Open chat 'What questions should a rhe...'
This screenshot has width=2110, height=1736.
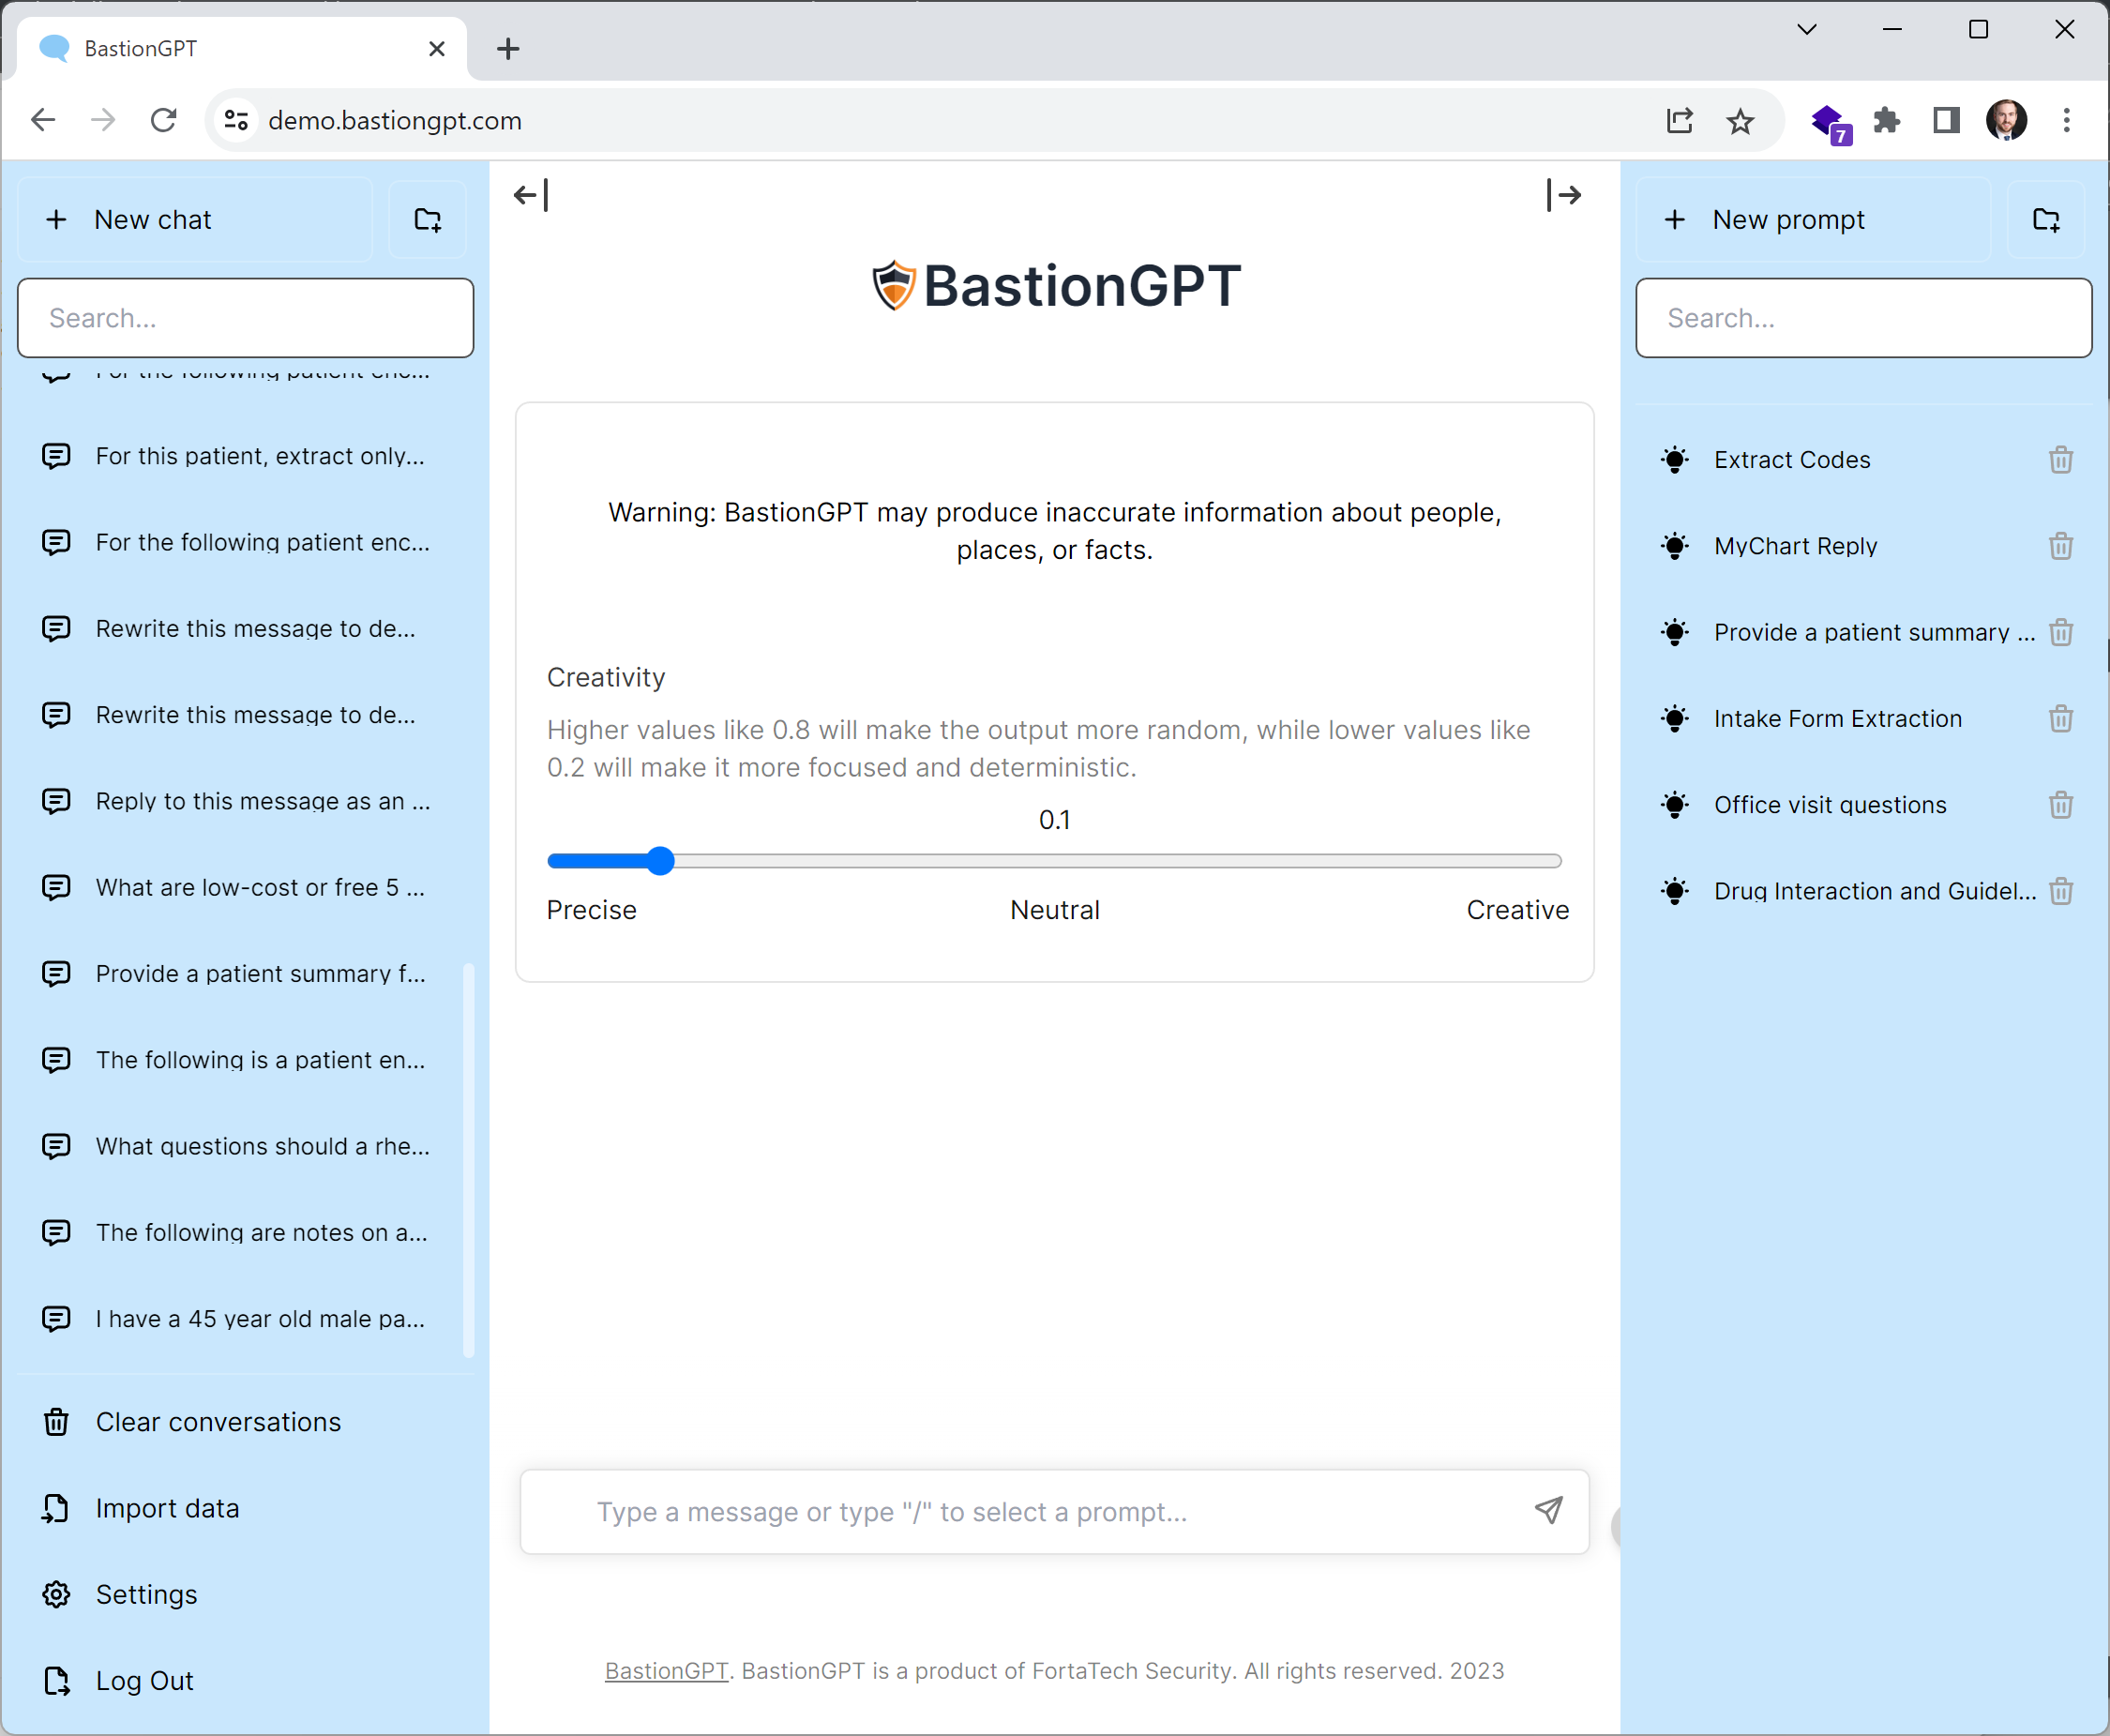(240, 1146)
